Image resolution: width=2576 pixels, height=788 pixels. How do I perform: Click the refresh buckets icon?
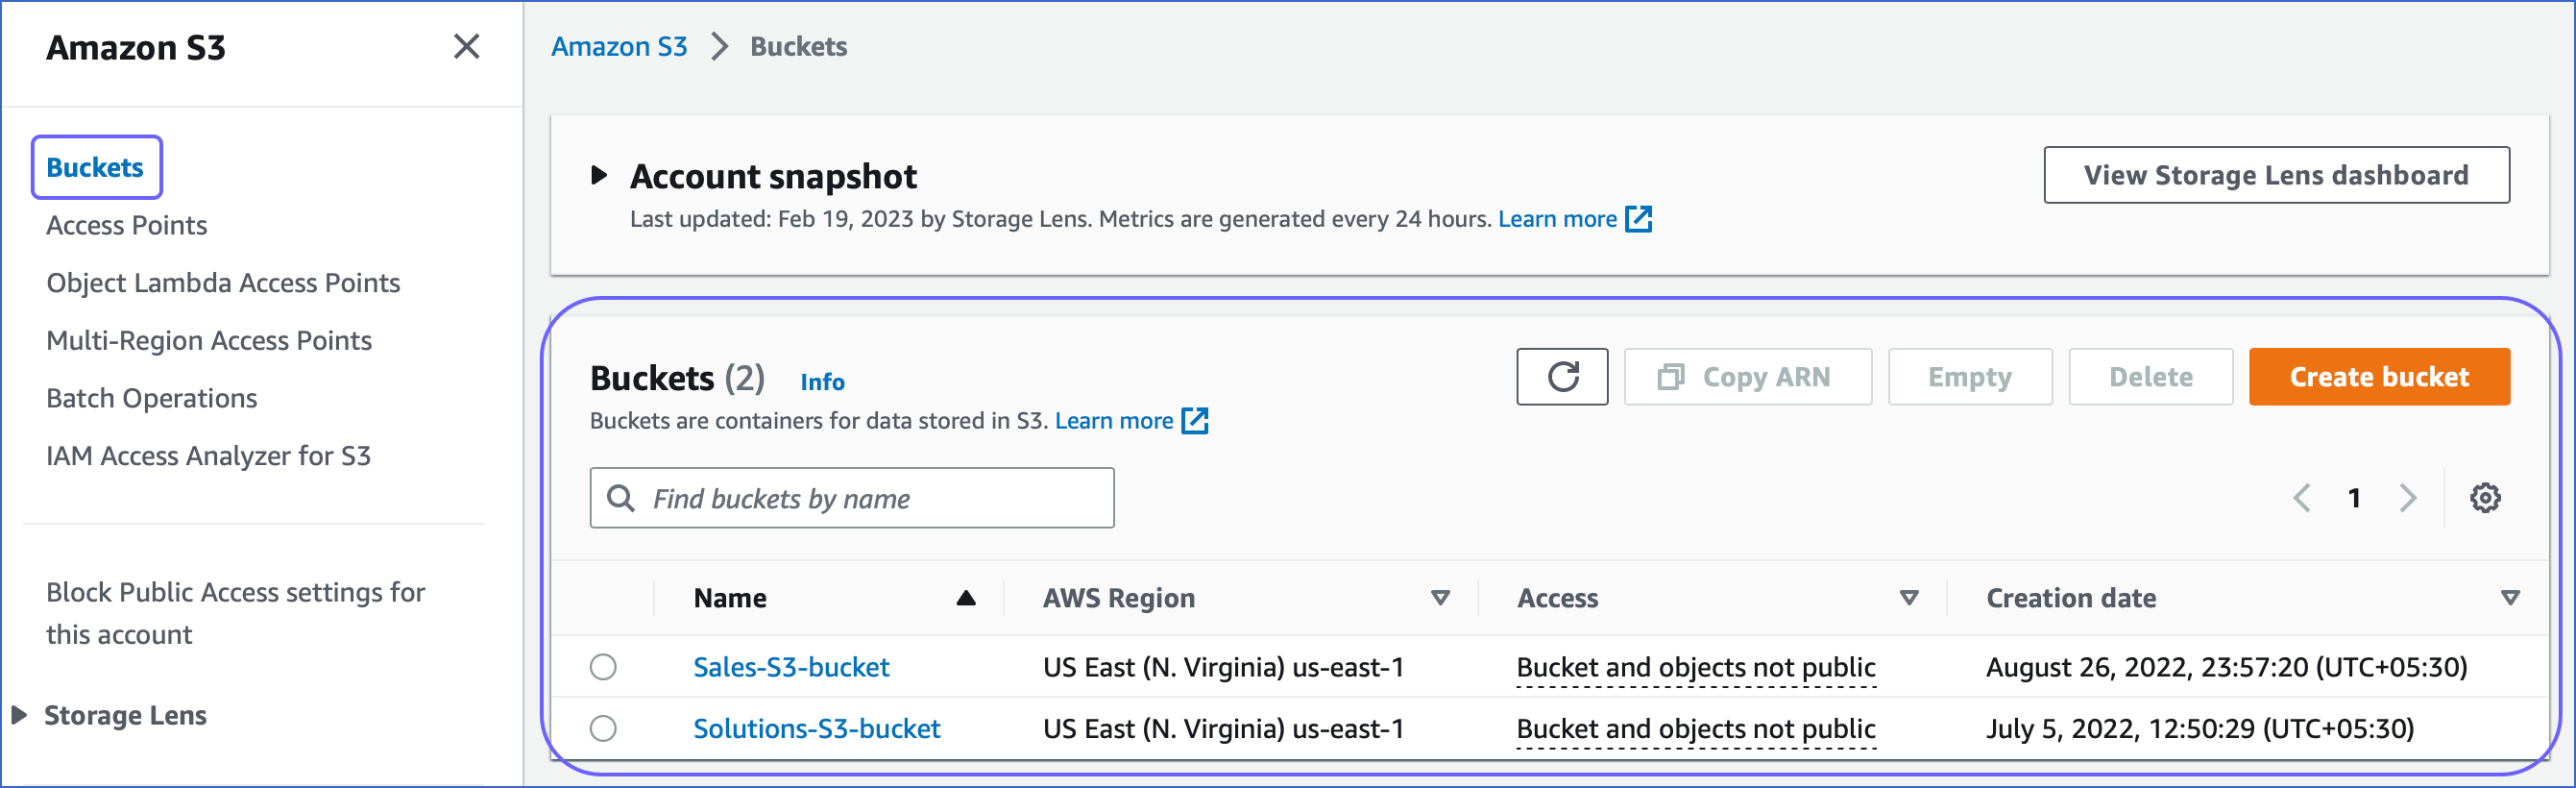click(1562, 377)
